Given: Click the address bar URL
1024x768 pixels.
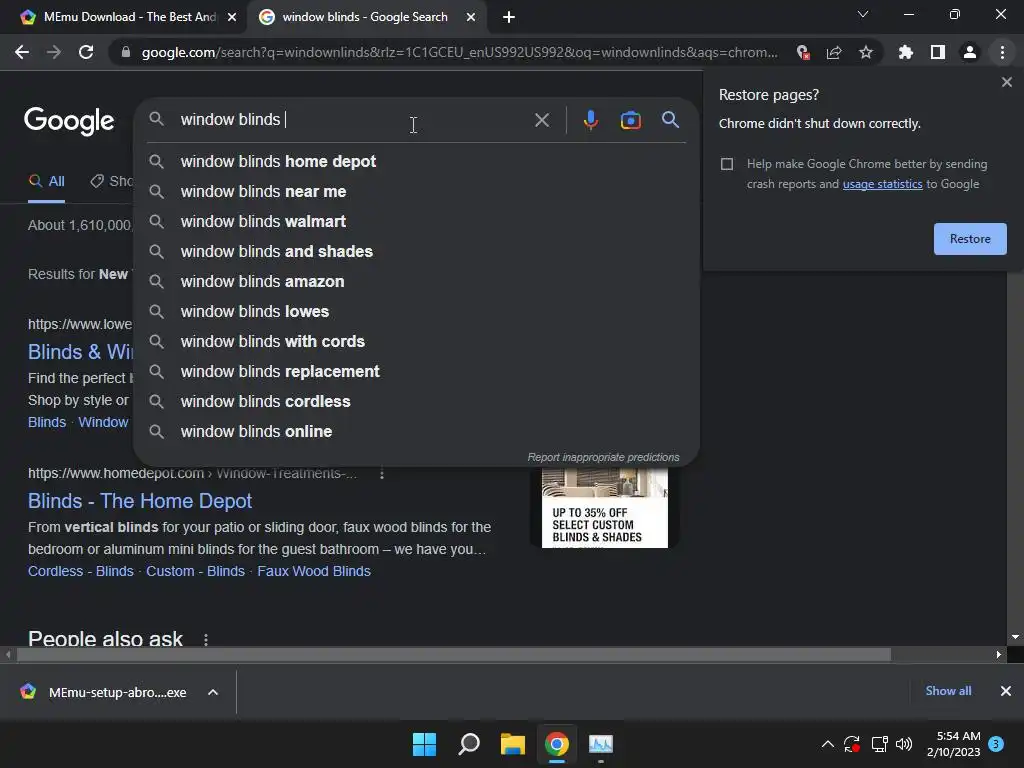Looking at the screenshot, I should pos(460,52).
